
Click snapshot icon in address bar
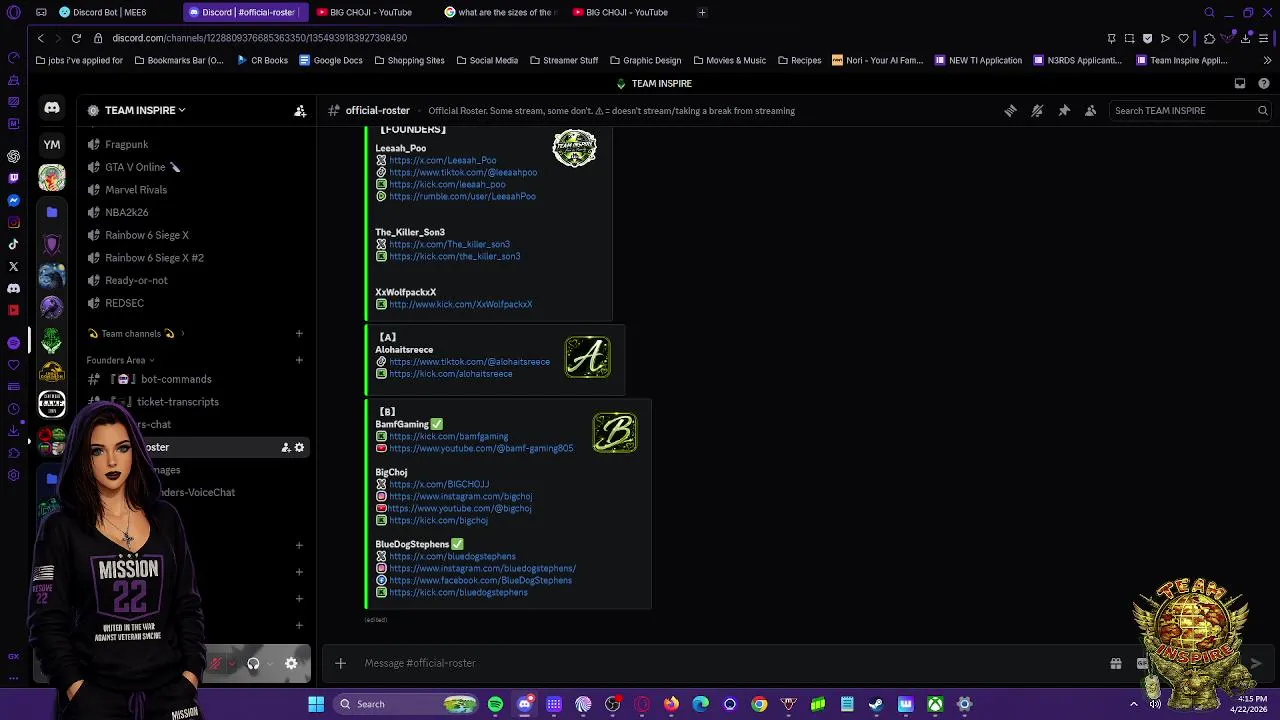[1130, 38]
